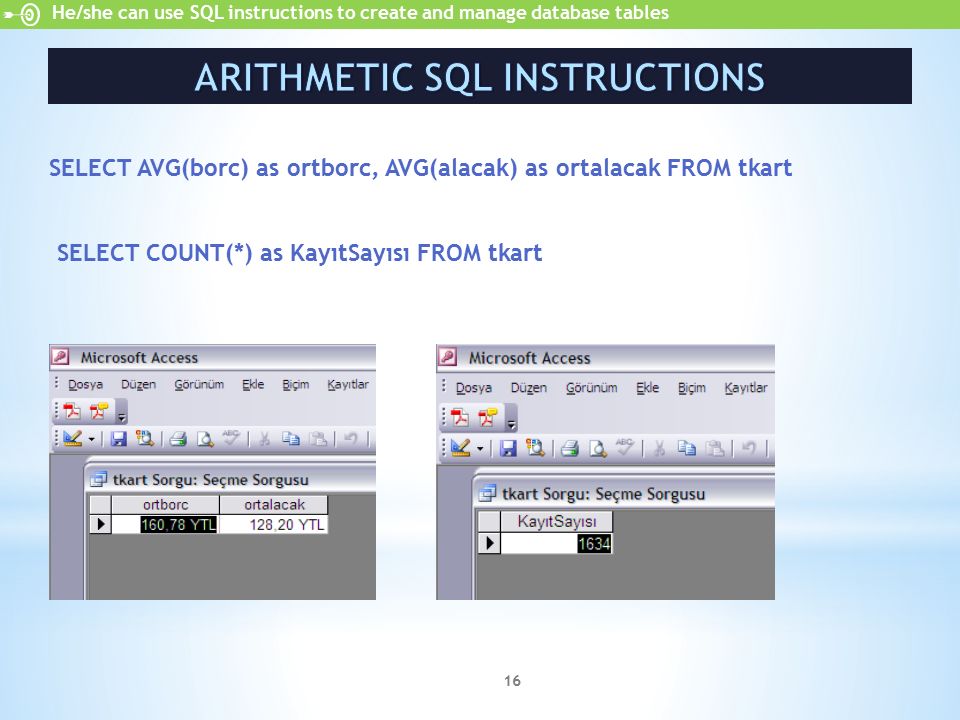Expand PDF toolbar options in KayıtSayısı window

coord(511,424)
